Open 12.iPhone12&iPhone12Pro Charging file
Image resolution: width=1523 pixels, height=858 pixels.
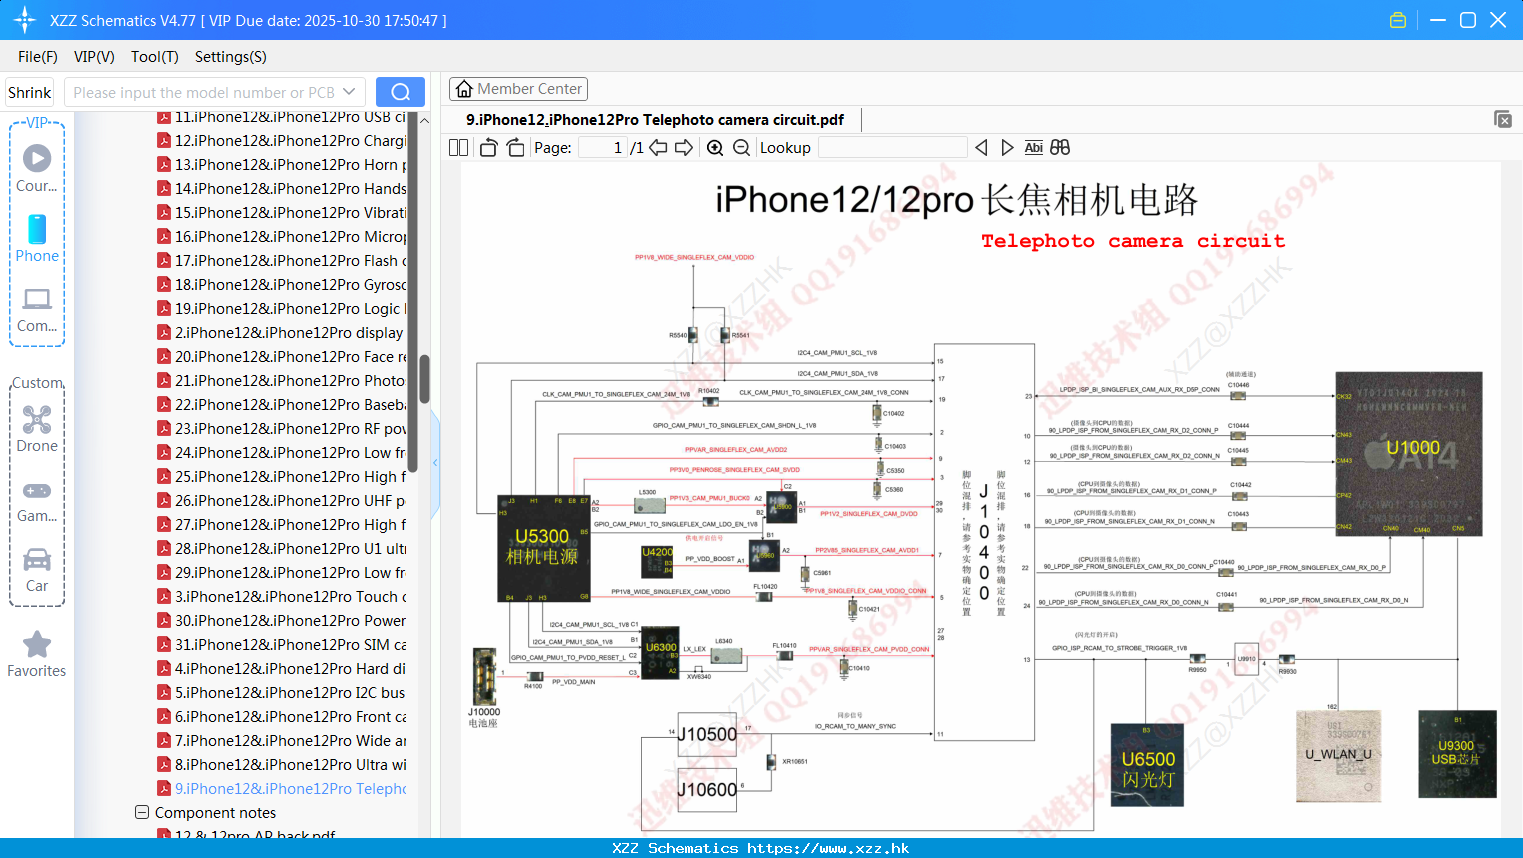click(281, 141)
